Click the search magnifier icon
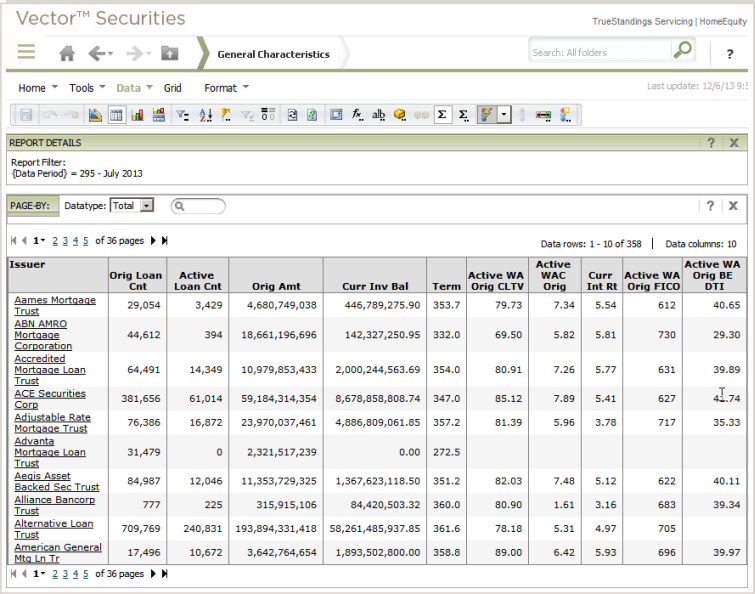Viewport: 755px width, 594px height. pos(682,50)
